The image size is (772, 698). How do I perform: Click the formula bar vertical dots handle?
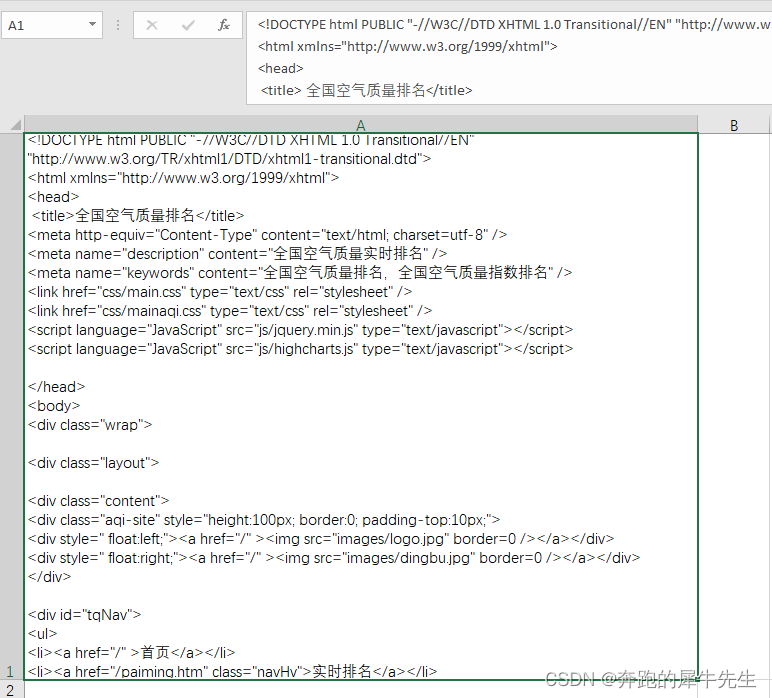pyautogui.click(x=118, y=25)
